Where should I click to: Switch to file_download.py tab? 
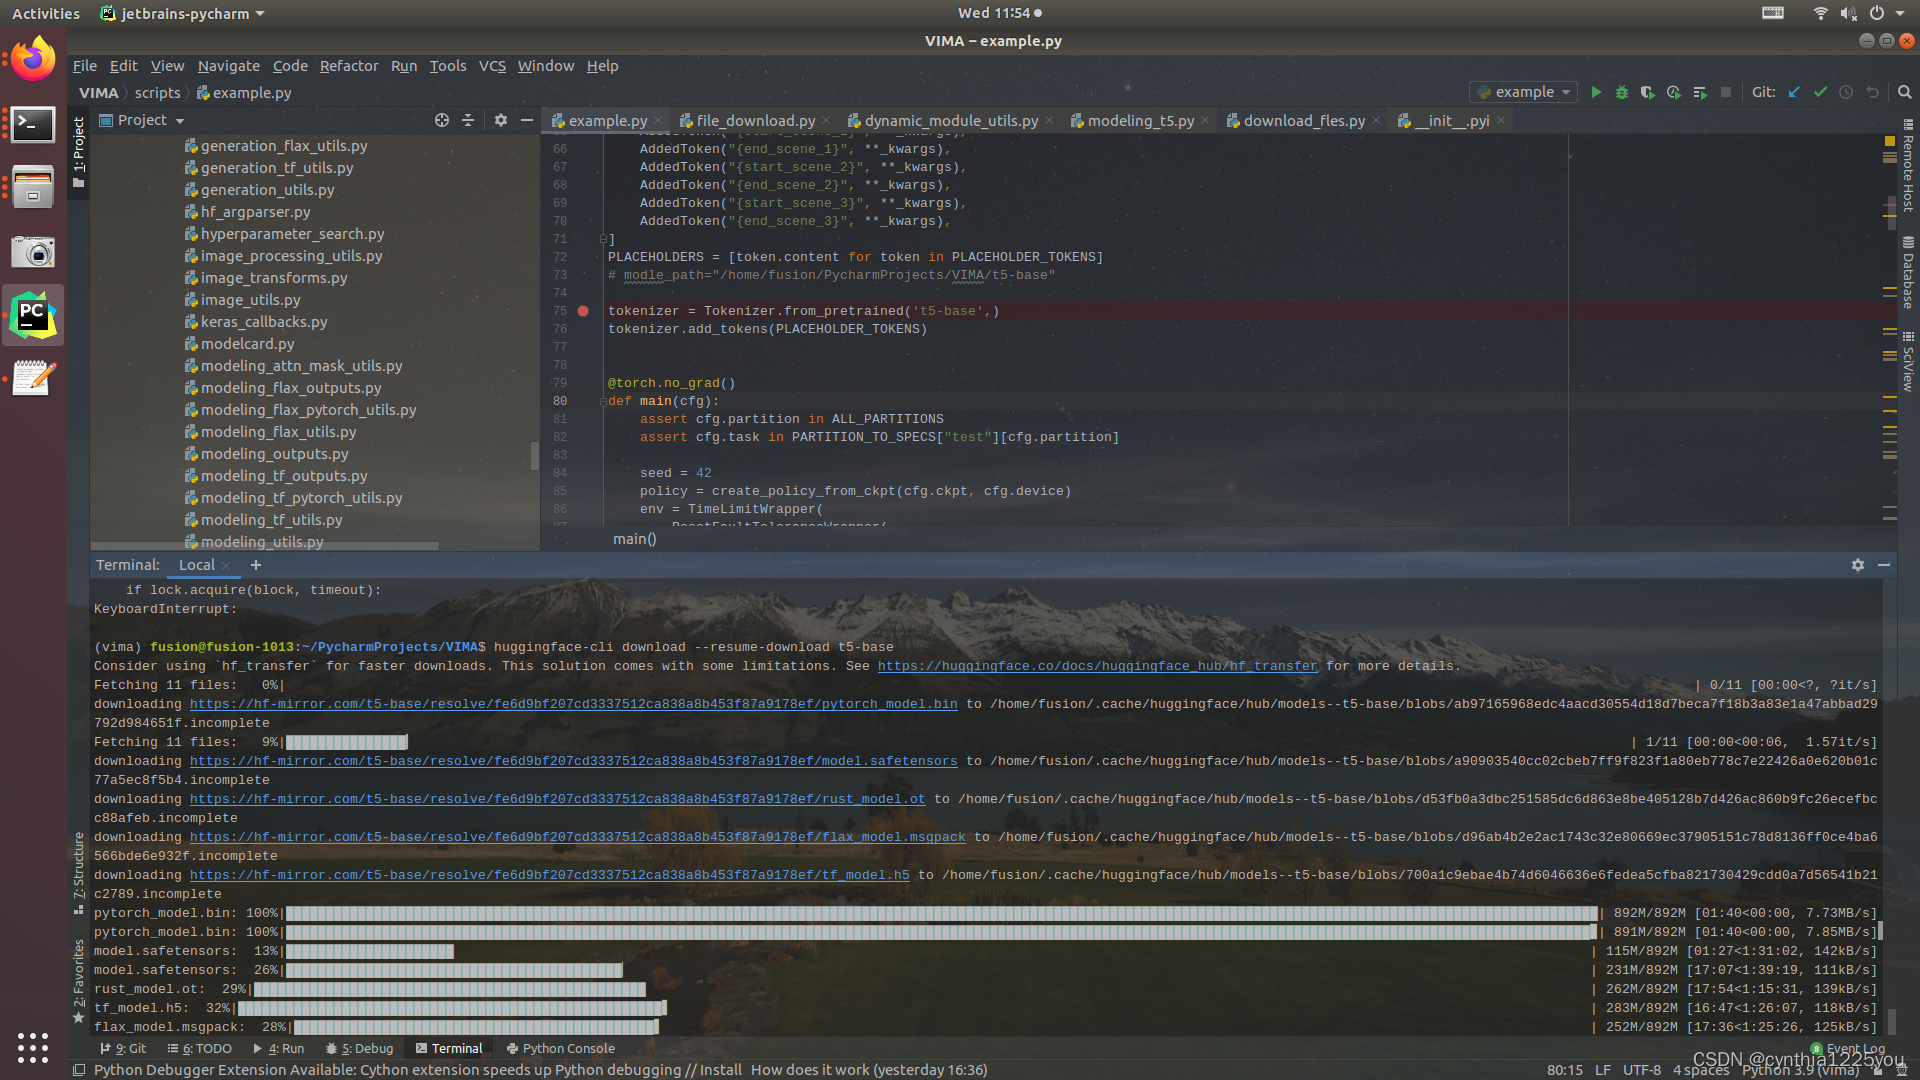point(755,120)
